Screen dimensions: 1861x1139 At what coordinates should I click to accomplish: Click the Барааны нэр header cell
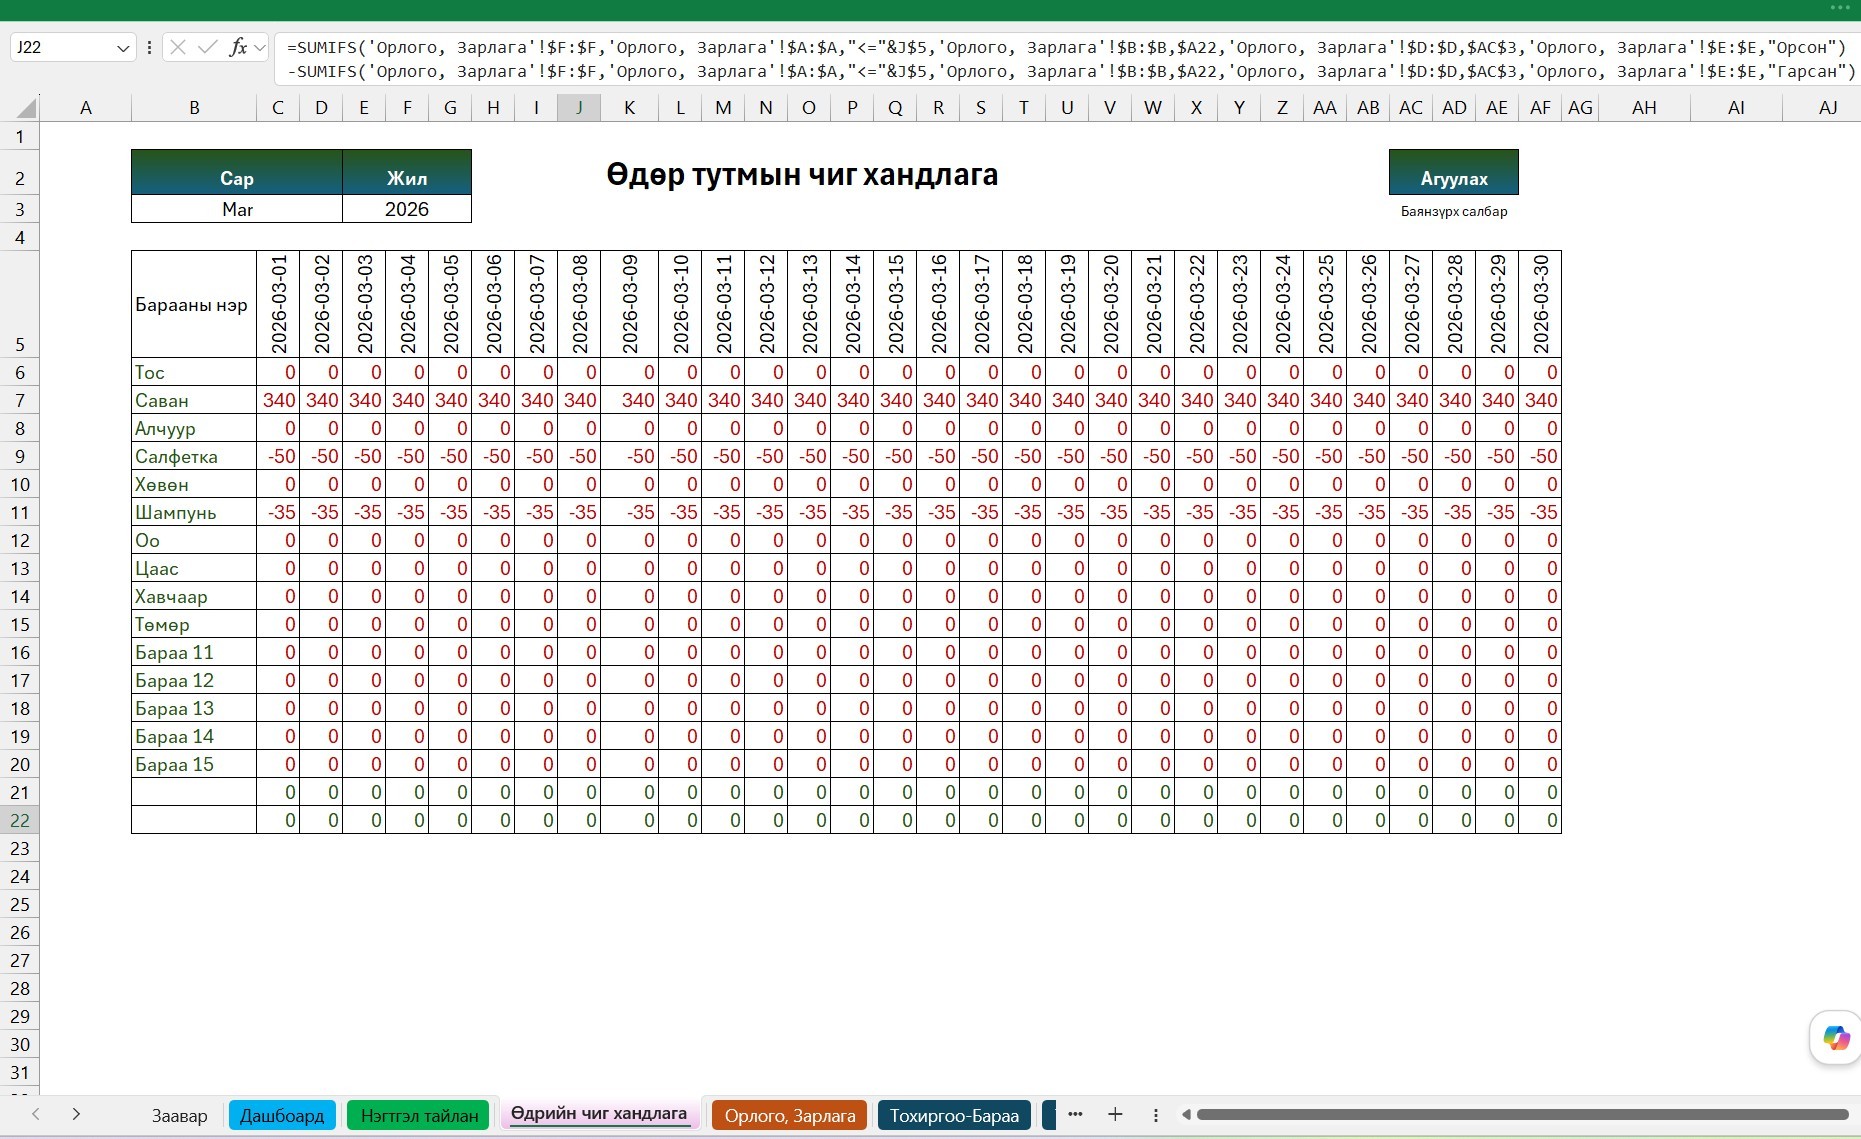pos(194,304)
